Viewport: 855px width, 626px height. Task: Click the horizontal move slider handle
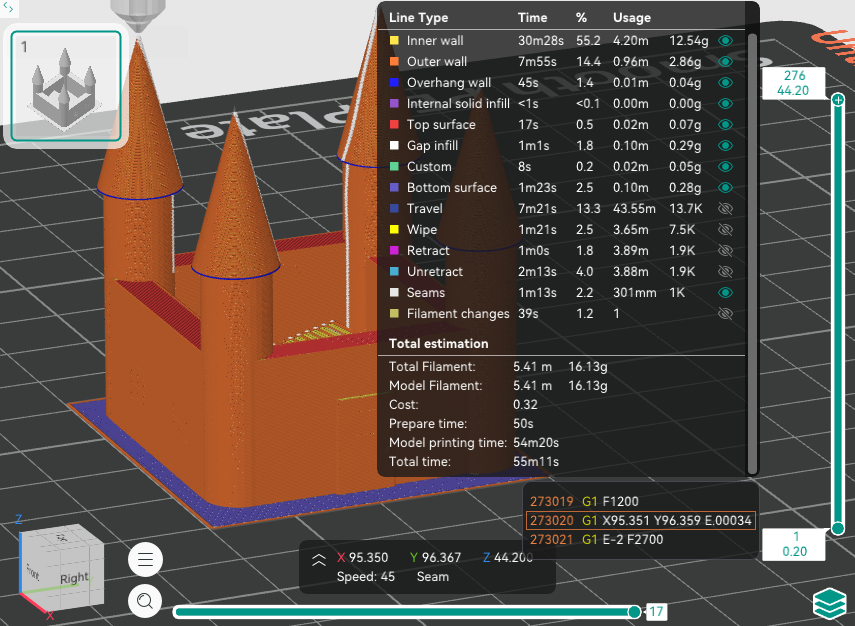[x=634, y=612]
